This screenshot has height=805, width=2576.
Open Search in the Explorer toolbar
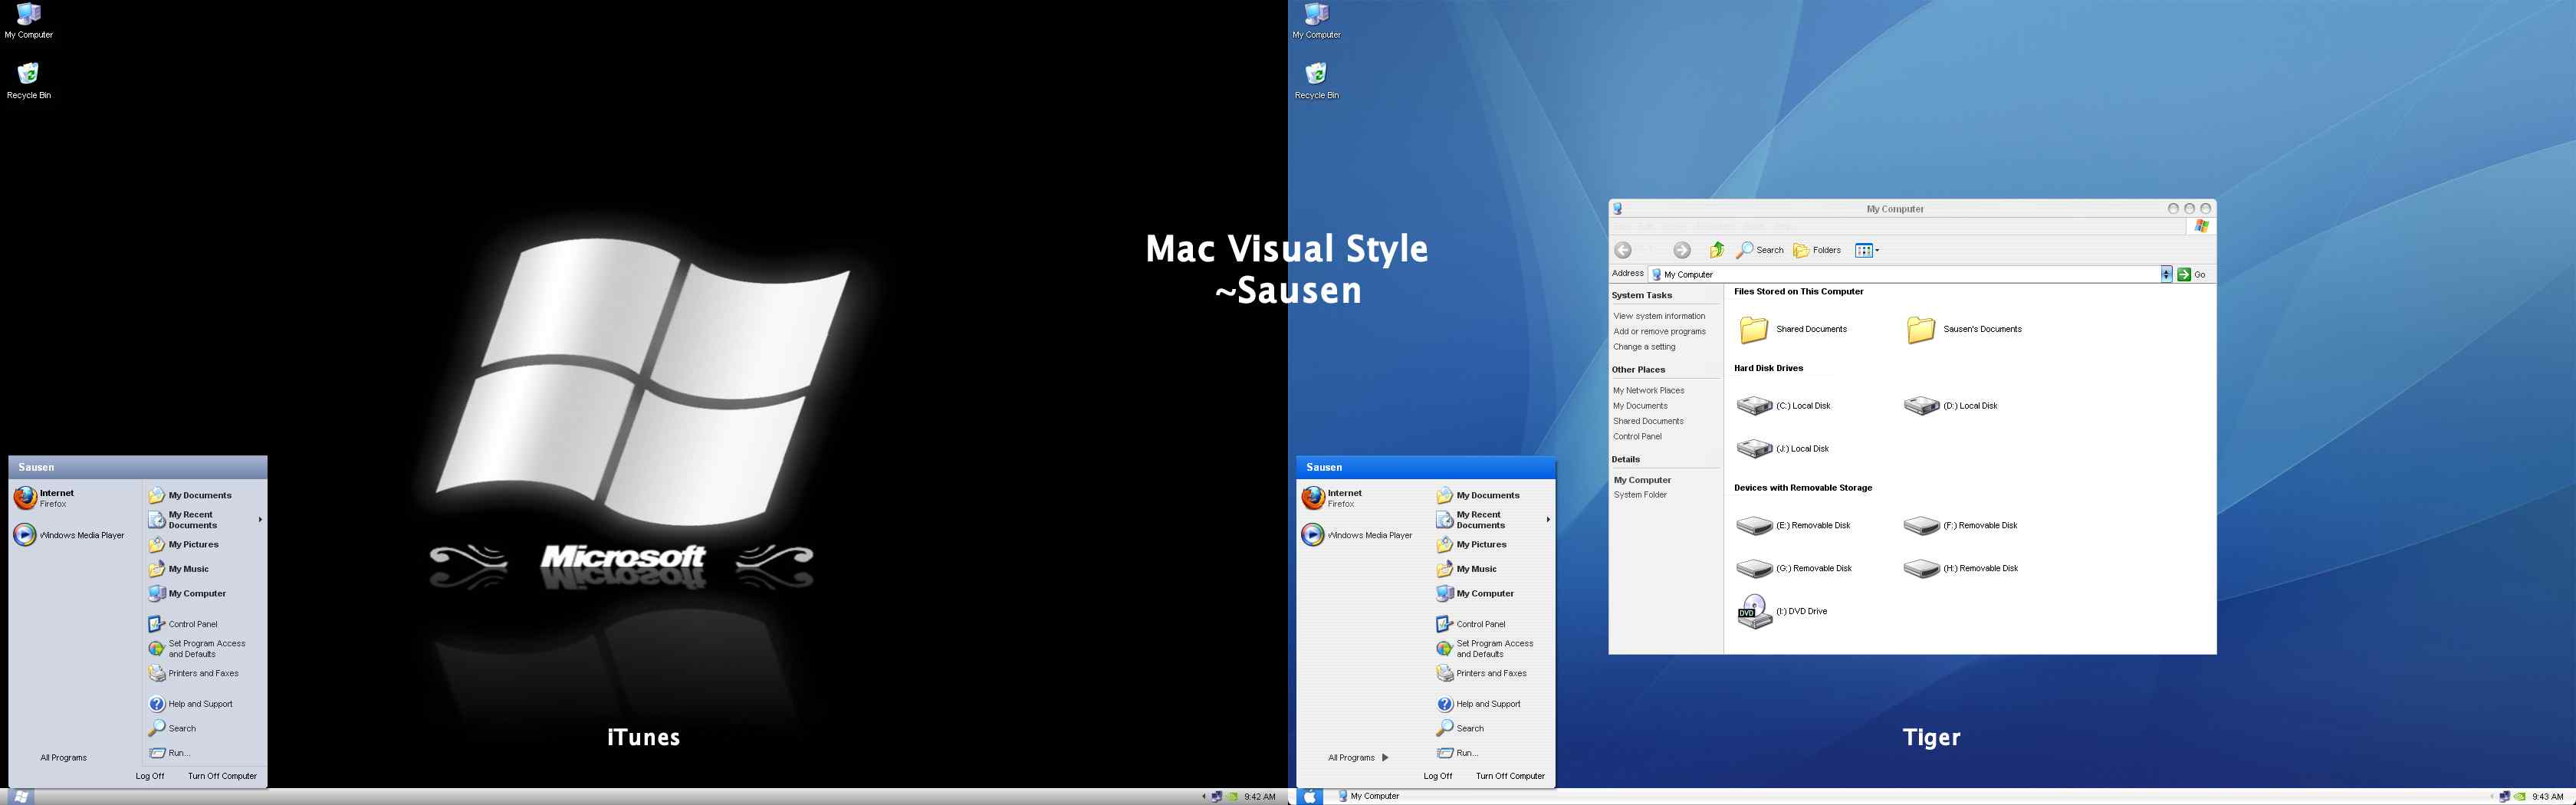pyautogui.click(x=1760, y=250)
